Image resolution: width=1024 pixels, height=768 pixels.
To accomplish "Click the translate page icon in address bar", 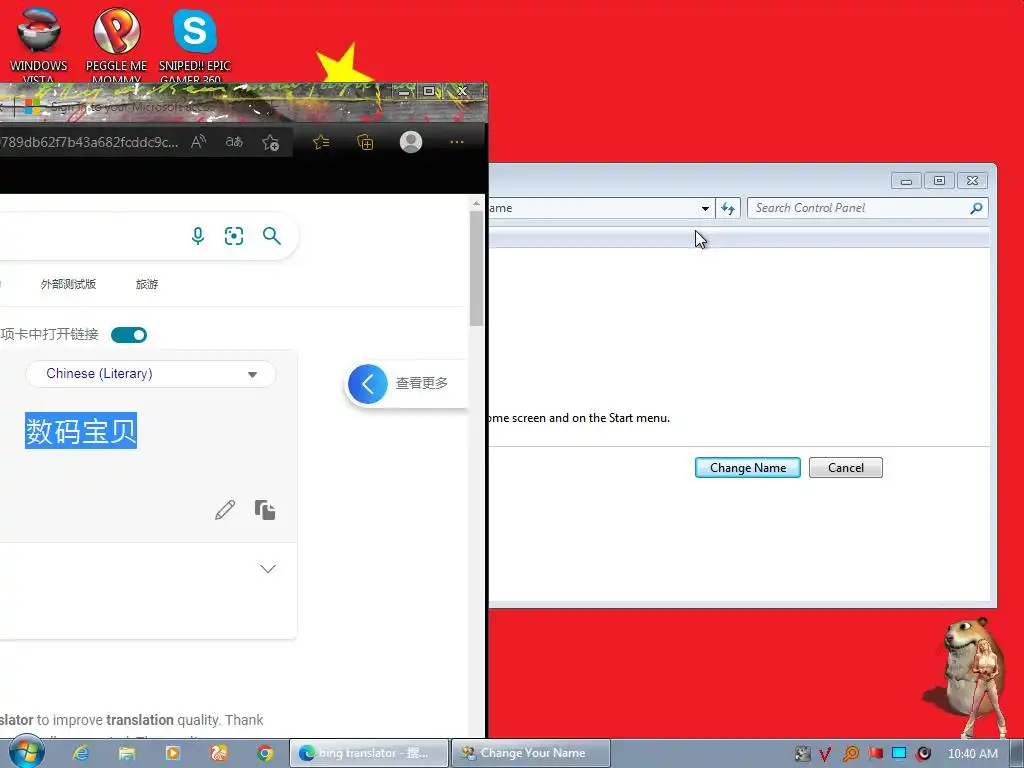I will pyautogui.click(x=234, y=142).
